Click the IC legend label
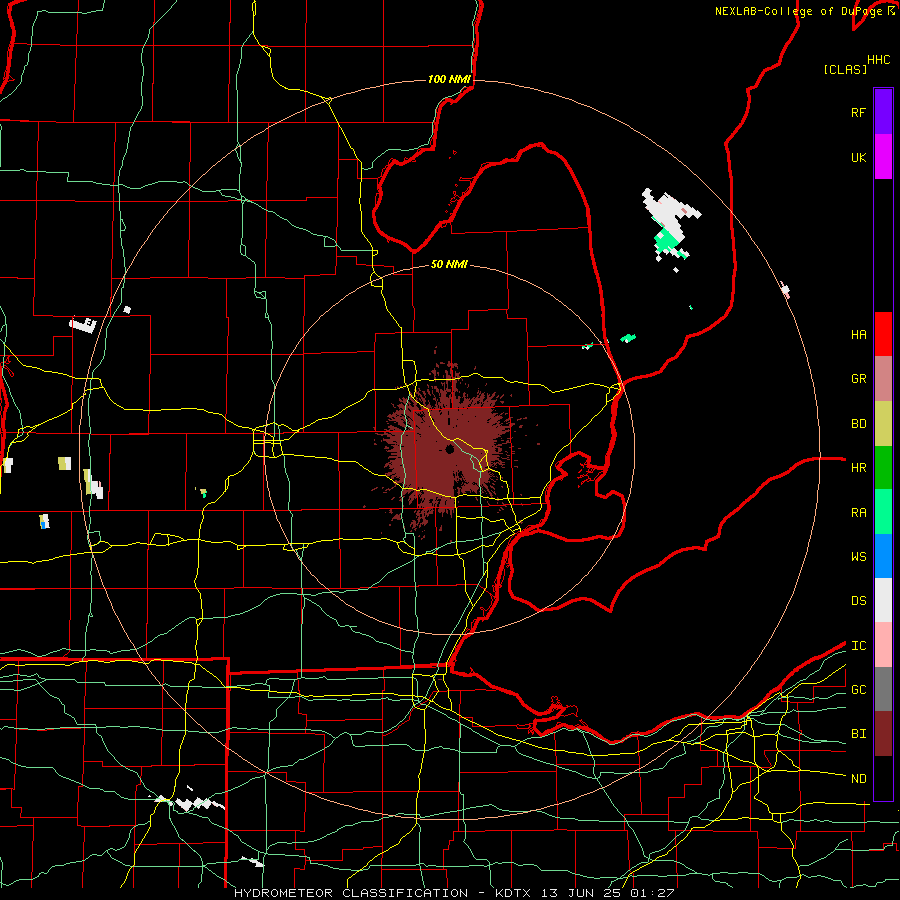Screen dimensions: 900x900 tap(858, 646)
